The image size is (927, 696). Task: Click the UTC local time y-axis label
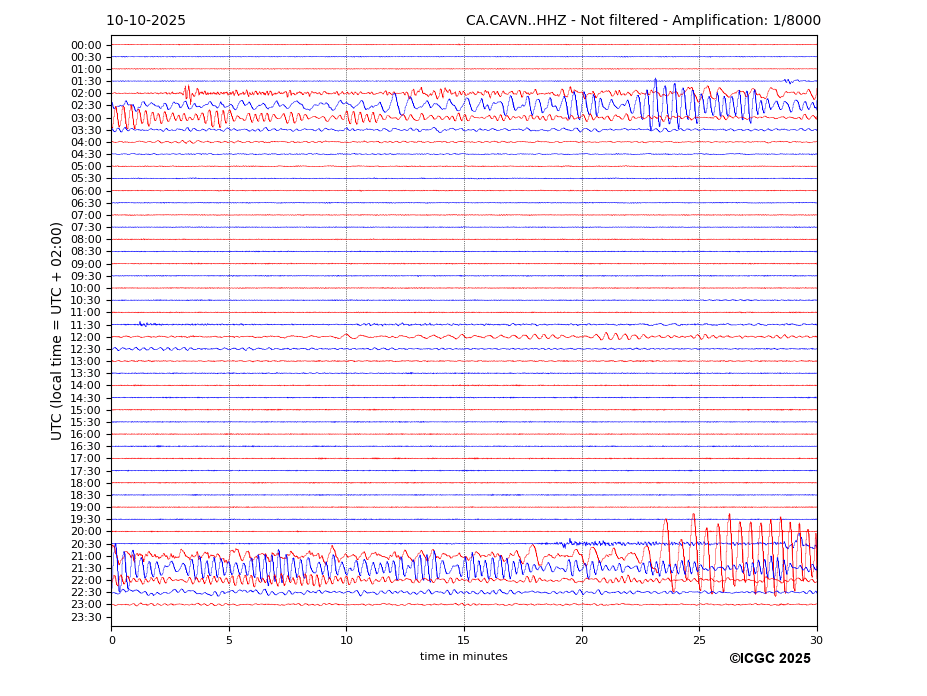(58, 331)
